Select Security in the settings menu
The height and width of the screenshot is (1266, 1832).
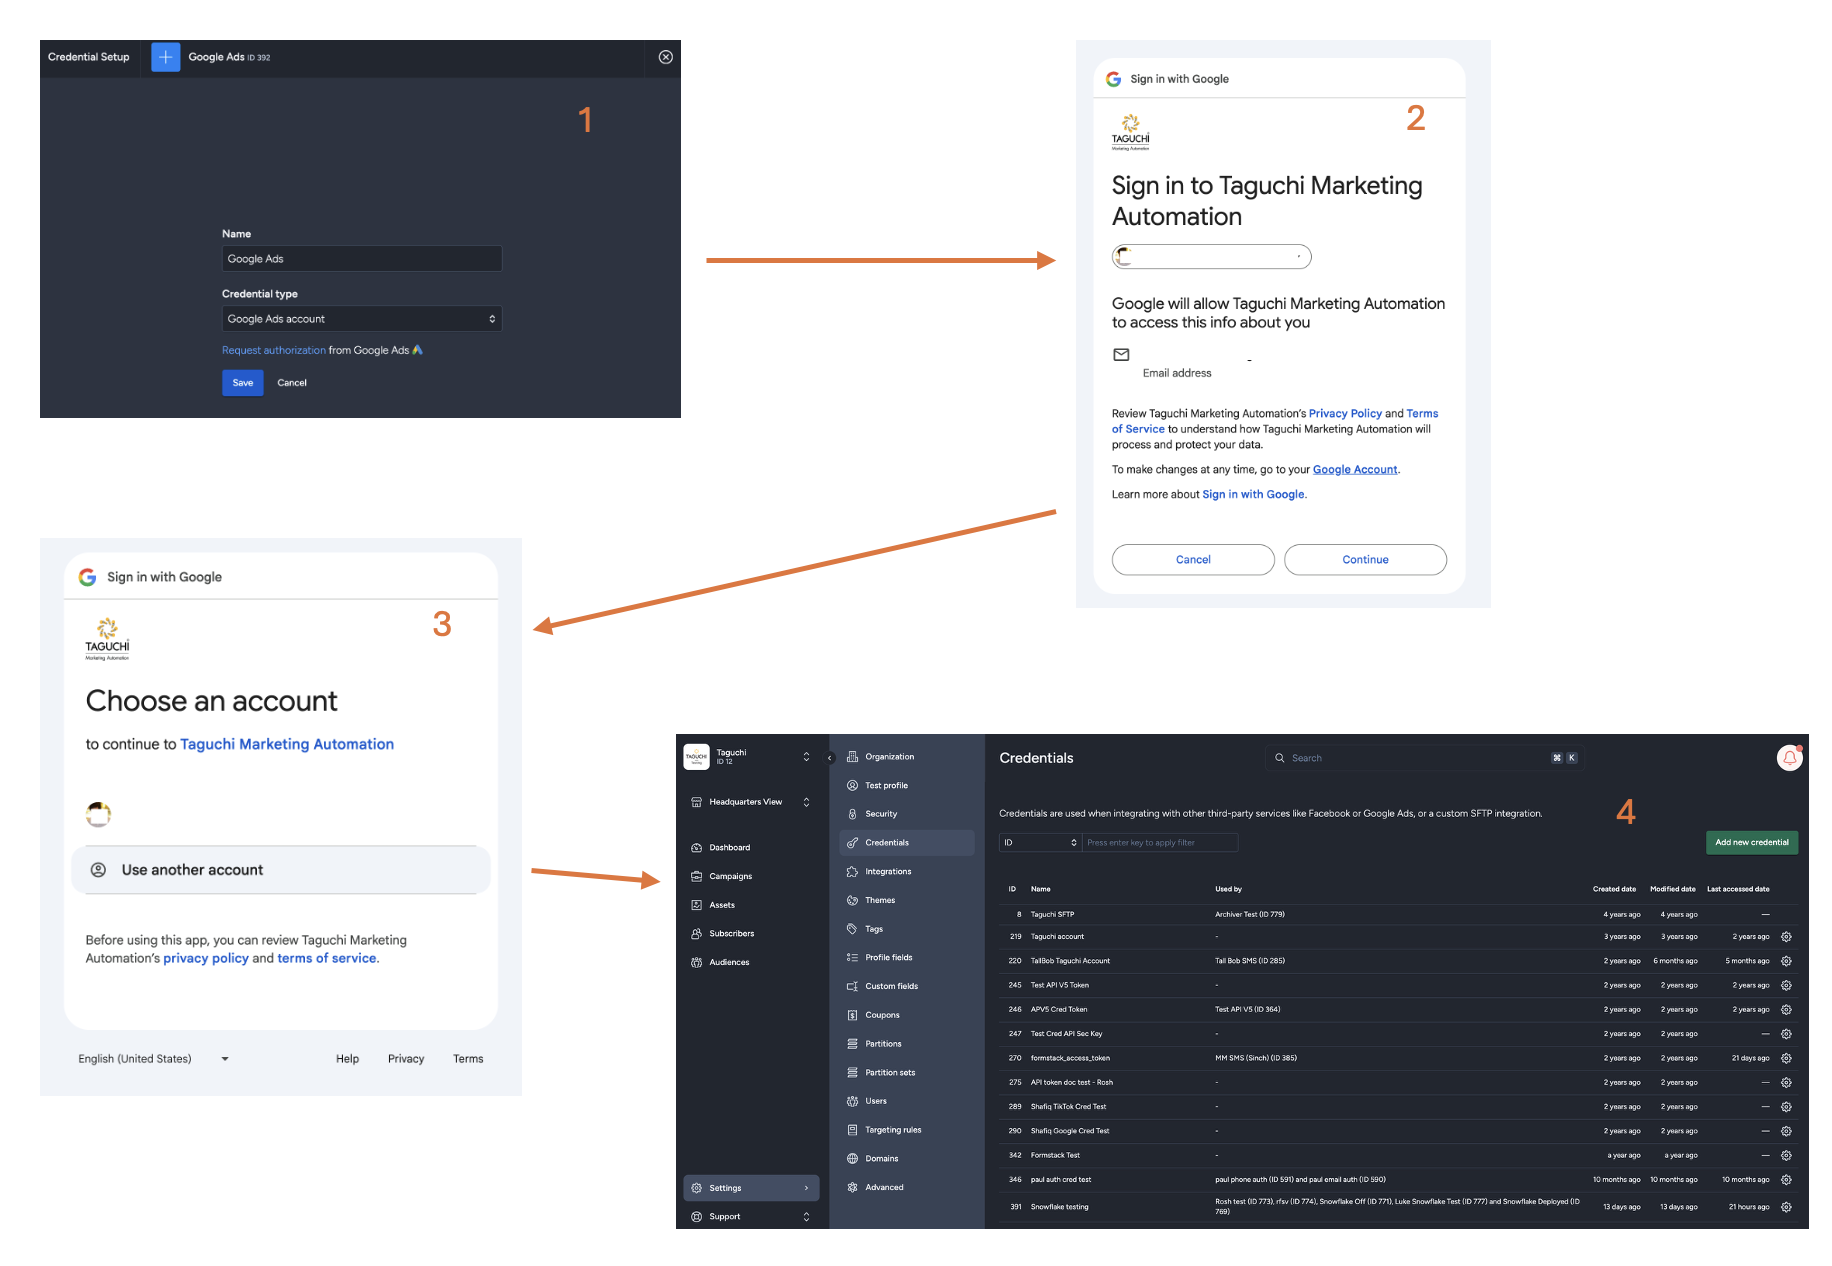pyautogui.click(x=881, y=814)
